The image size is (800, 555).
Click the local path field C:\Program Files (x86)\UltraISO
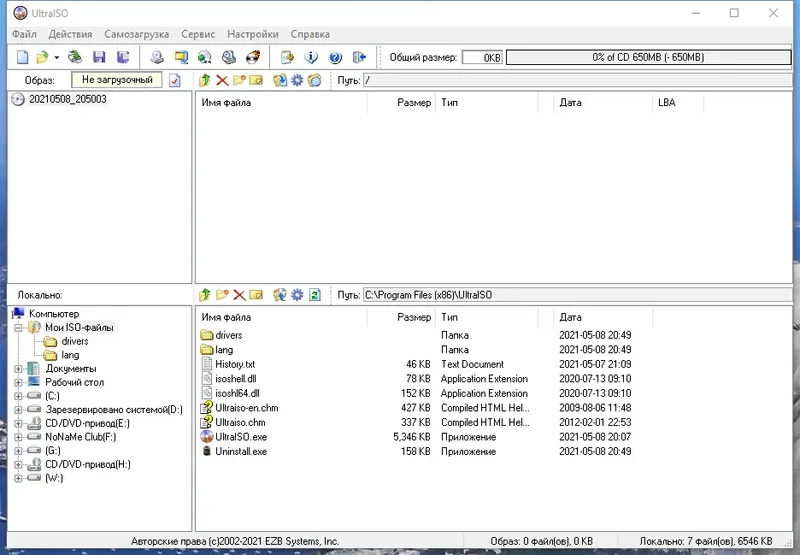click(577, 295)
